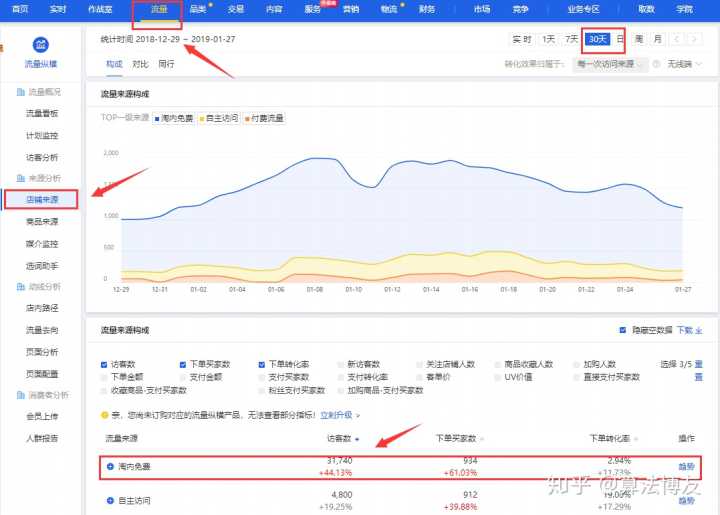The width and height of the screenshot is (720, 515).
Task: Open the 流量 top menu item
Action: [158, 9]
